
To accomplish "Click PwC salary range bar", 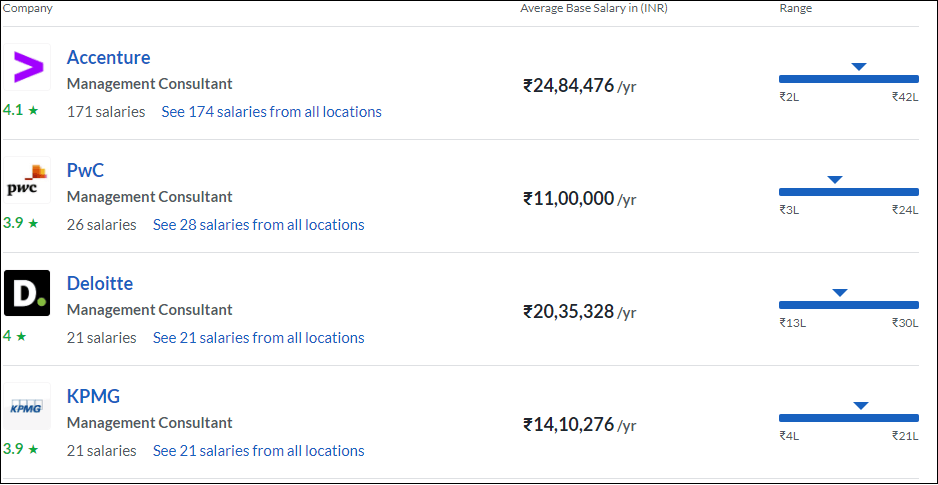I will [x=848, y=192].
